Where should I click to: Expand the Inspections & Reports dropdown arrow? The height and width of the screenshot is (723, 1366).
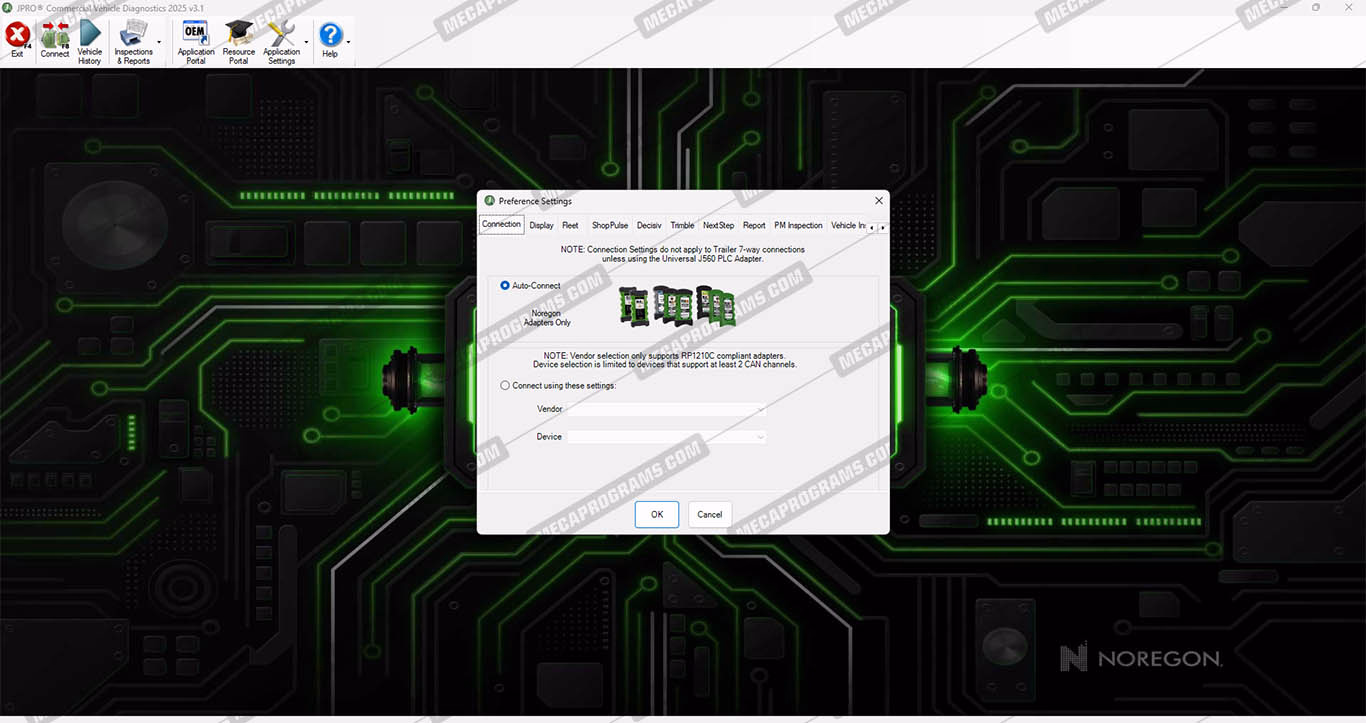(x=159, y=43)
